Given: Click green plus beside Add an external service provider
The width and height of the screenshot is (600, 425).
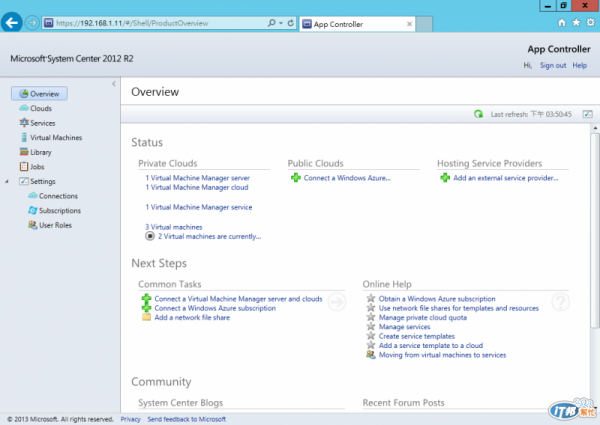Looking at the screenshot, I should coord(445,177).
